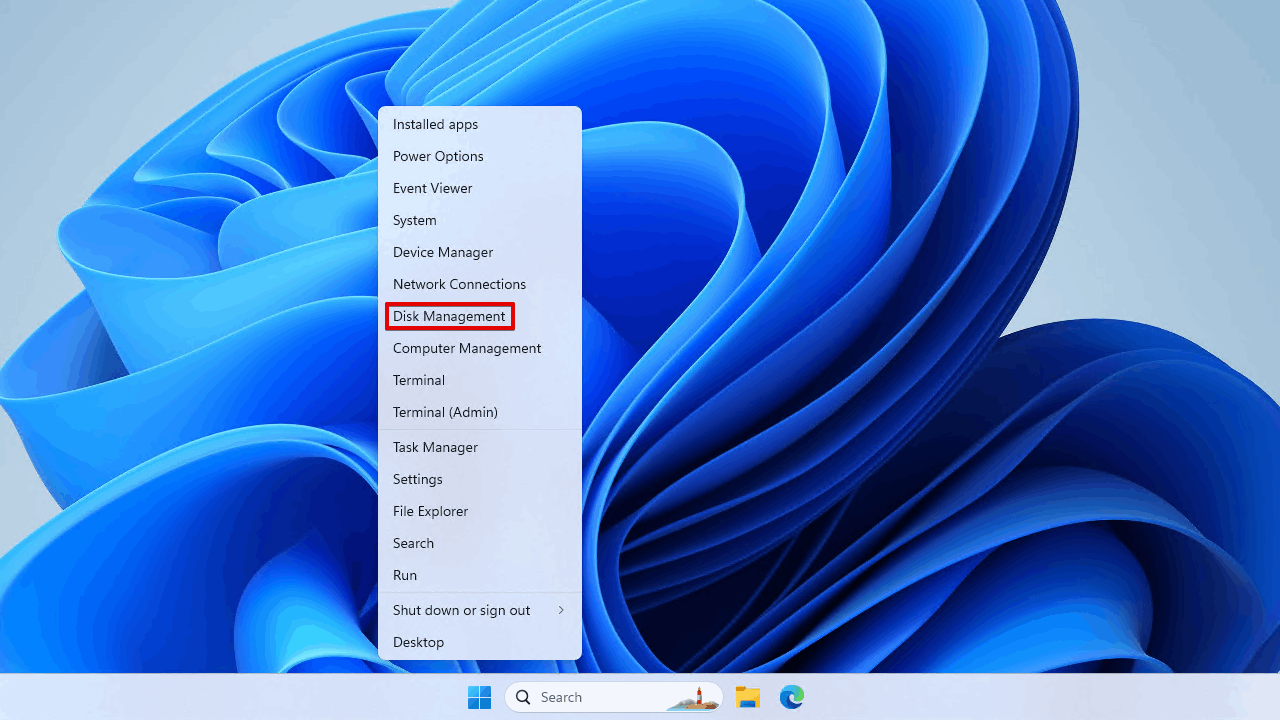Select Search in the menu

413,543
